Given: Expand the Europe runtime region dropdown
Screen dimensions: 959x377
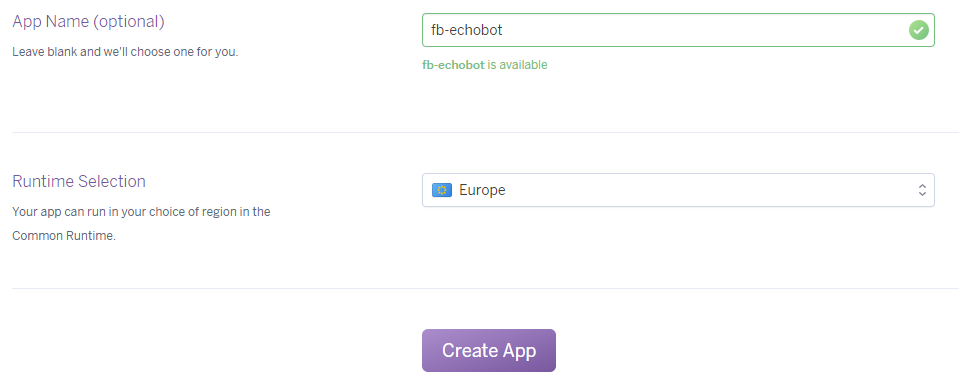Looking at the screenshot, I should tap(678, 190).
